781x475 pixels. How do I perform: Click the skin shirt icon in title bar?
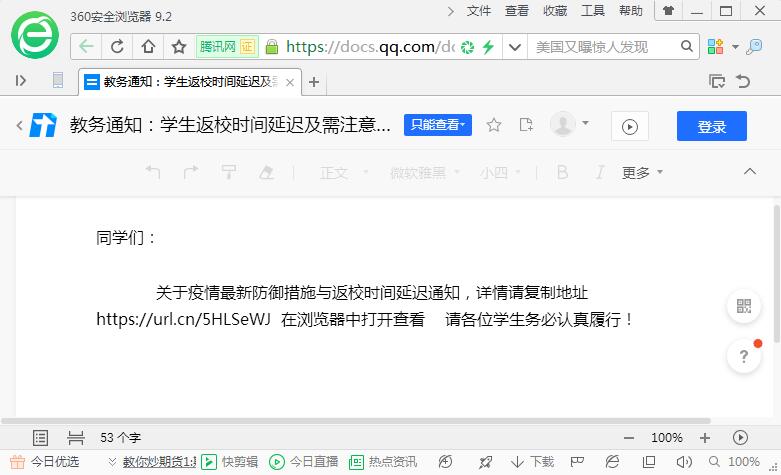(x=668, y=10)
